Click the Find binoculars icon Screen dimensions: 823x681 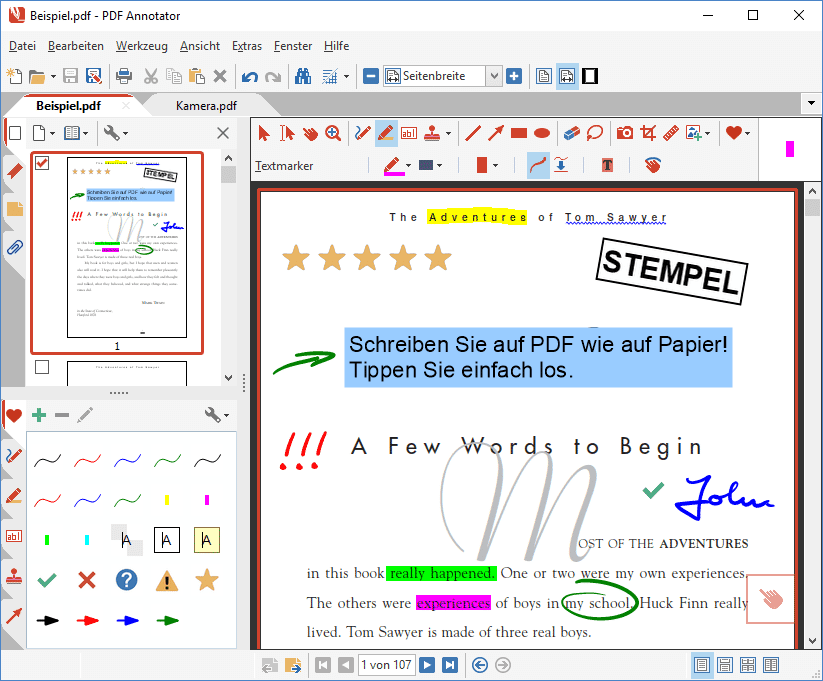coord(303,77)
